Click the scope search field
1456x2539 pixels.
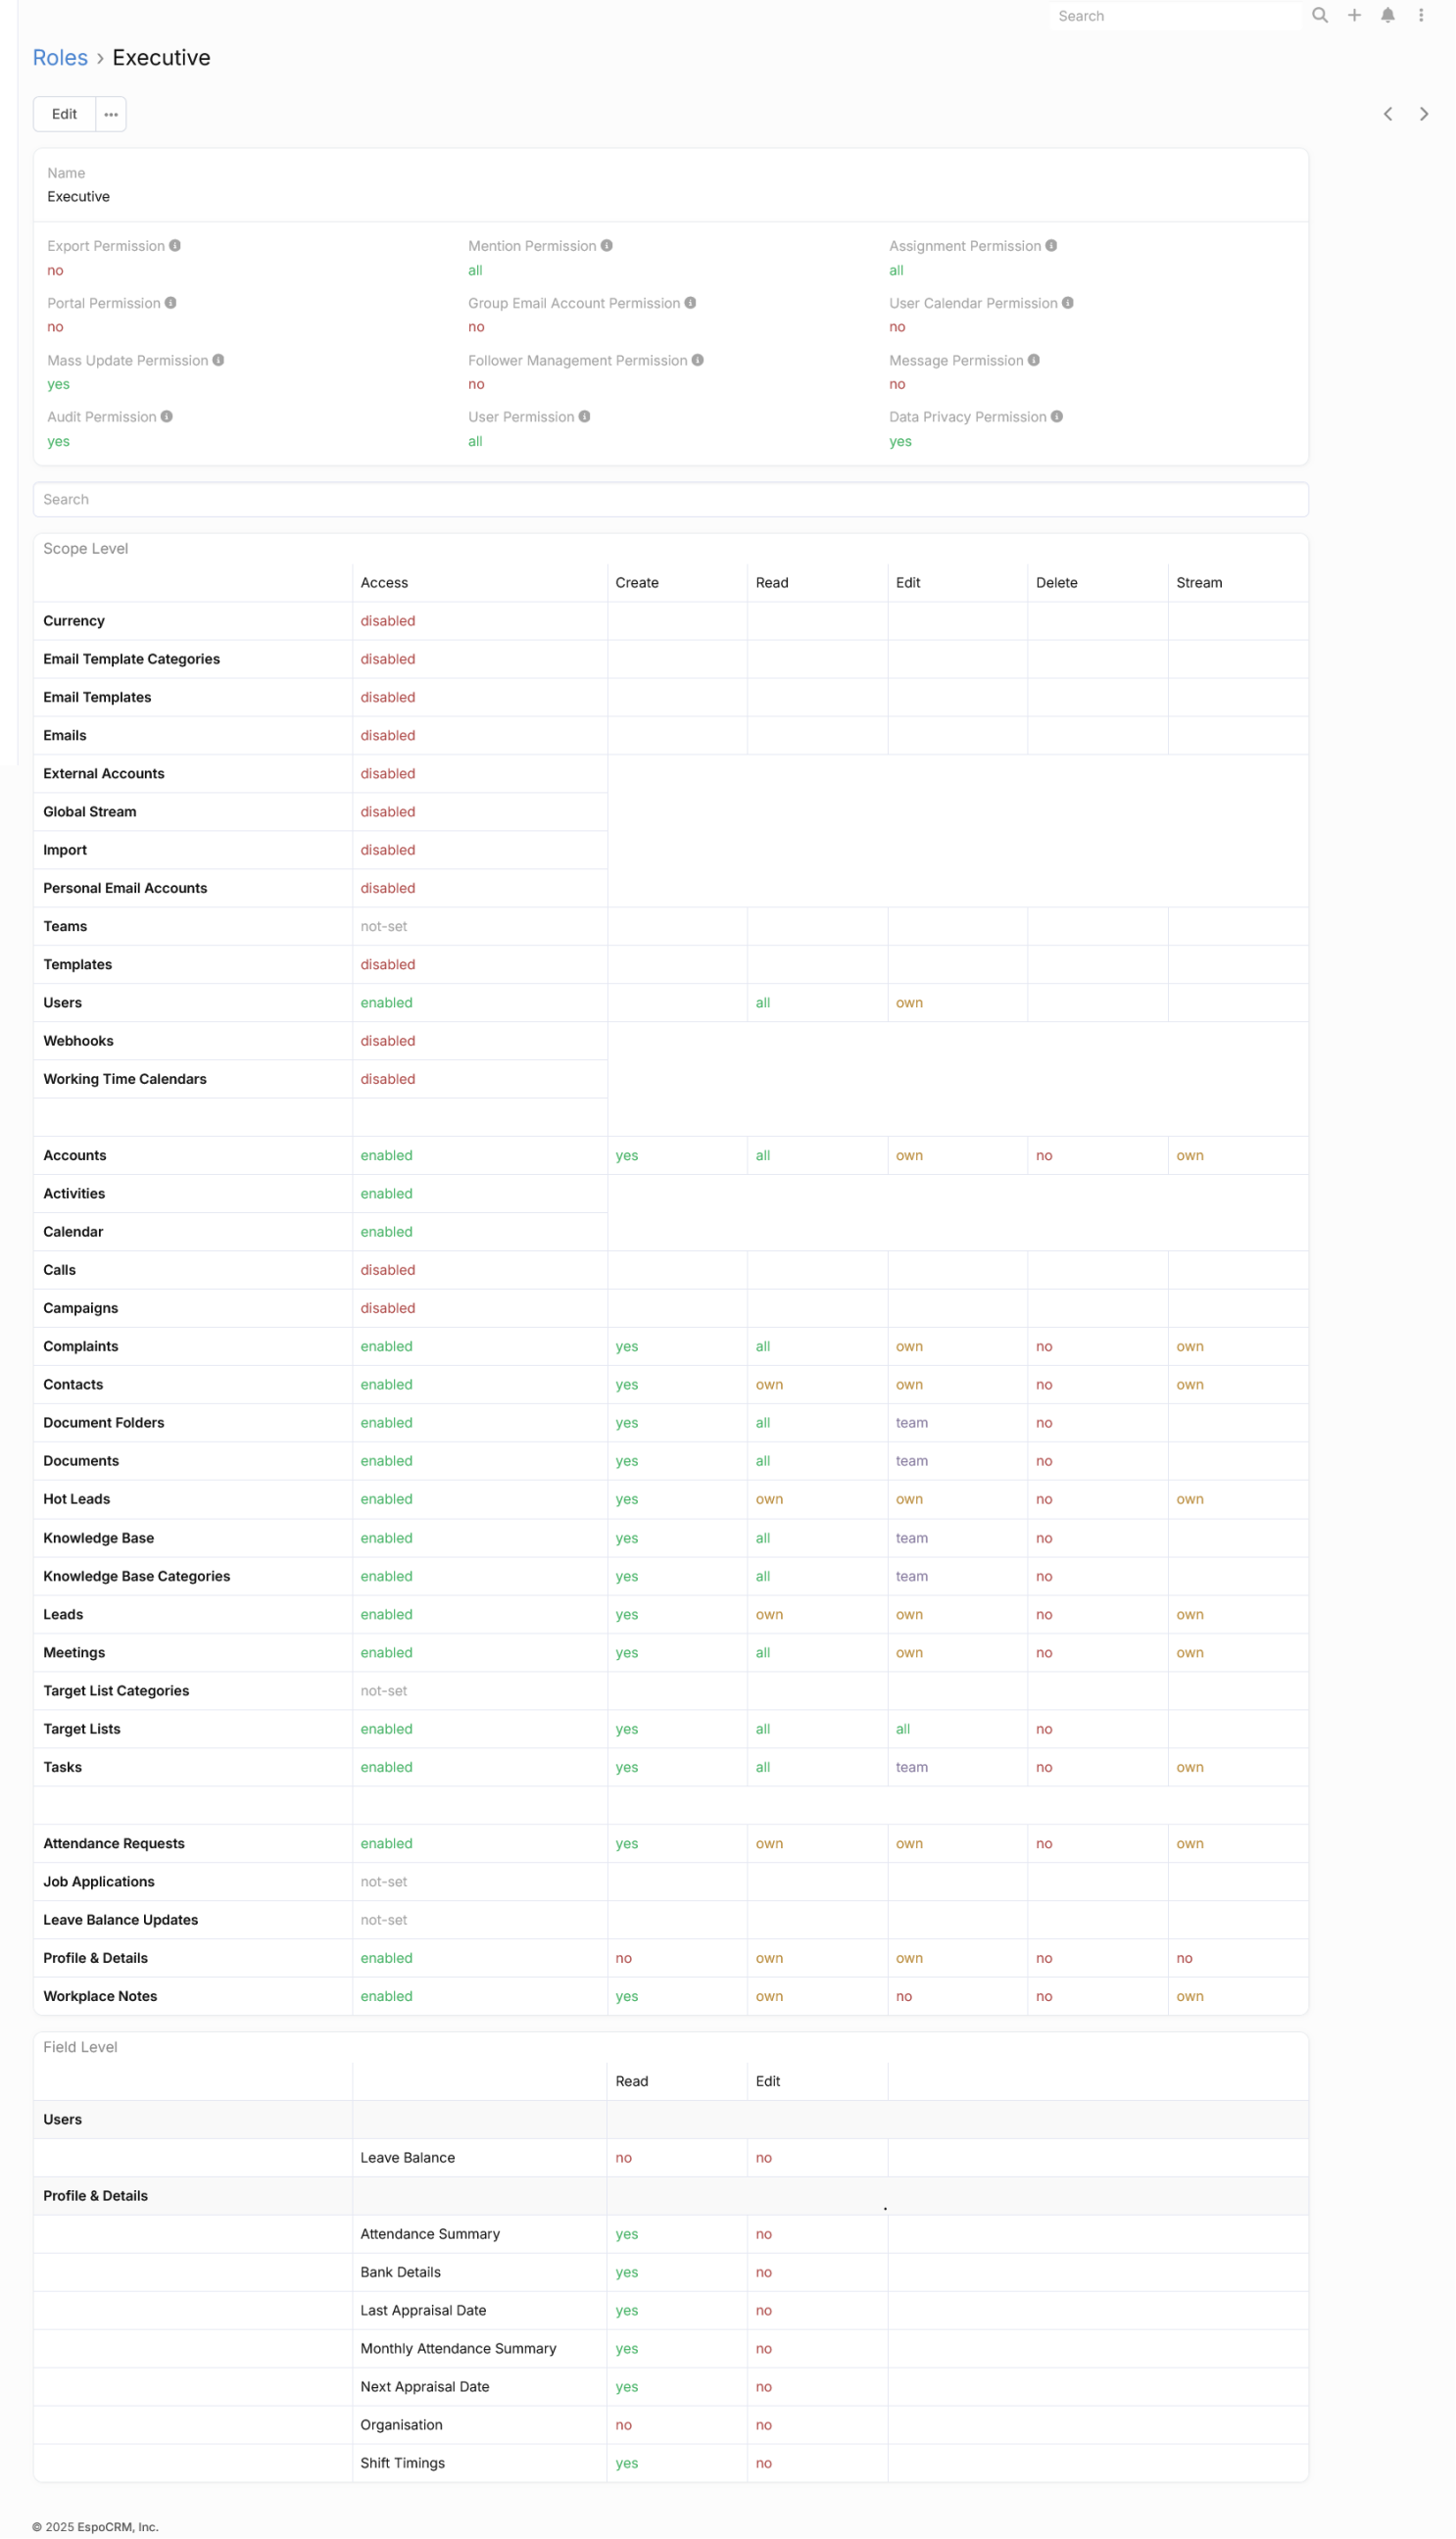(670, 500)
